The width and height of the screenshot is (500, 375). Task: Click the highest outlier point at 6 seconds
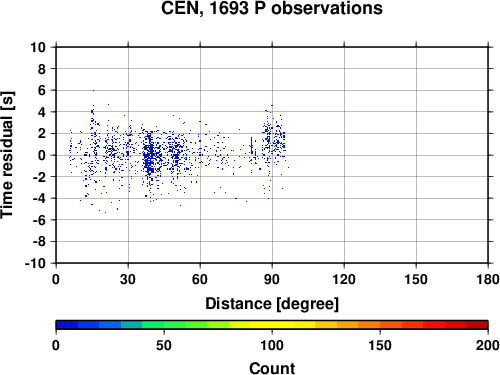(93, 90)
